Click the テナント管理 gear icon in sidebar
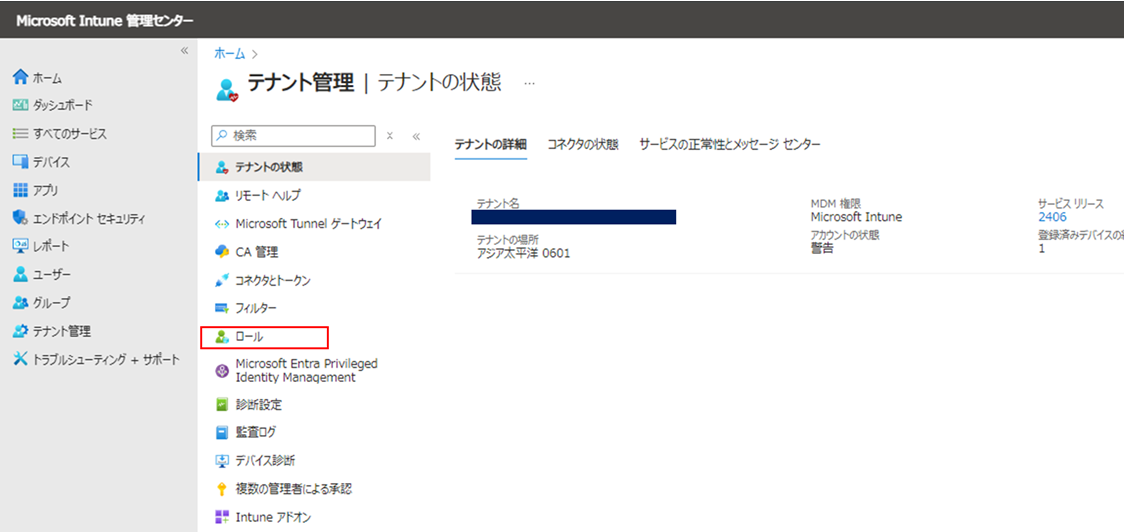 21,331
